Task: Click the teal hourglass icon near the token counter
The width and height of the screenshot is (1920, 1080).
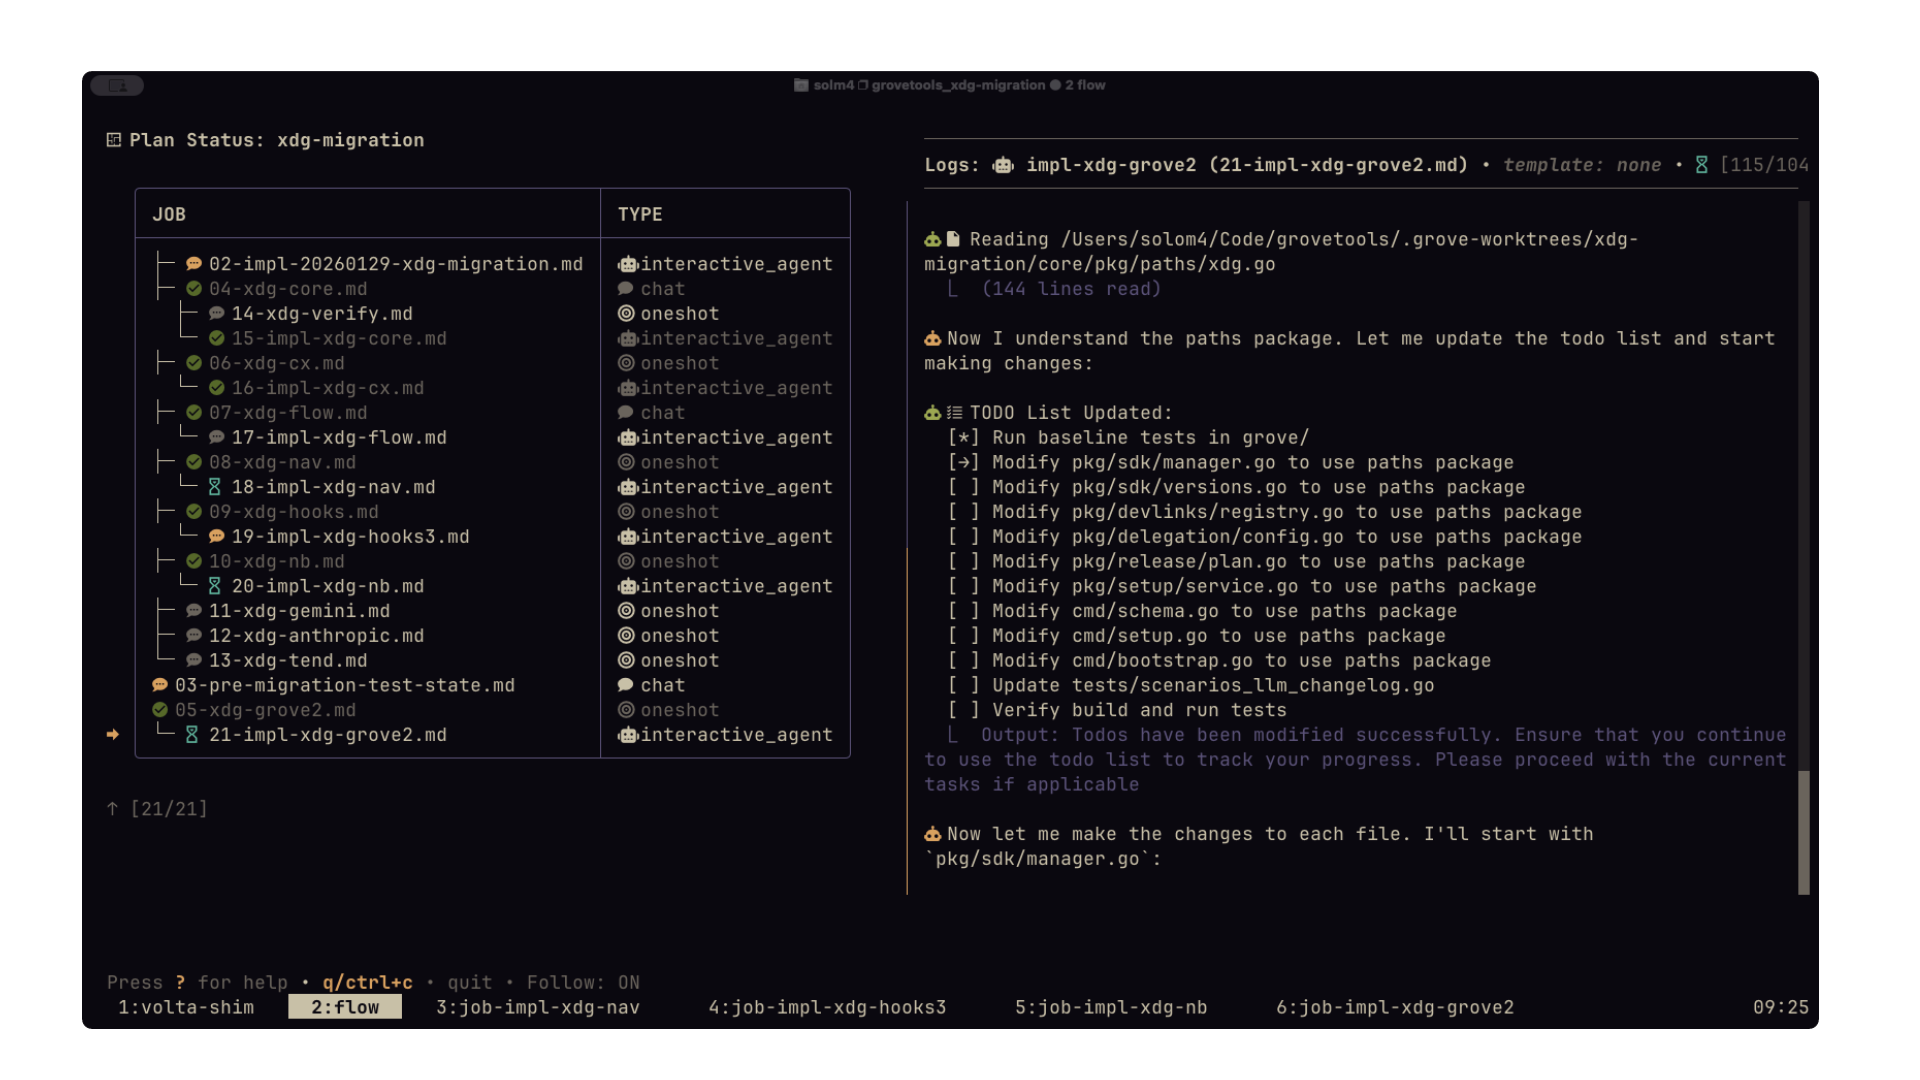Action: (x=1703, y=165)
